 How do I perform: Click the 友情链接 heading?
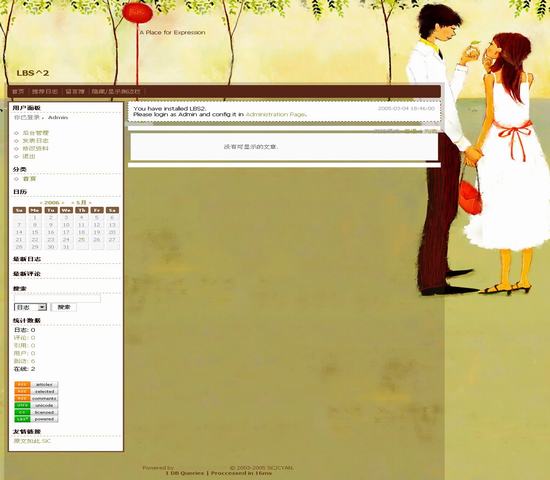27,431
